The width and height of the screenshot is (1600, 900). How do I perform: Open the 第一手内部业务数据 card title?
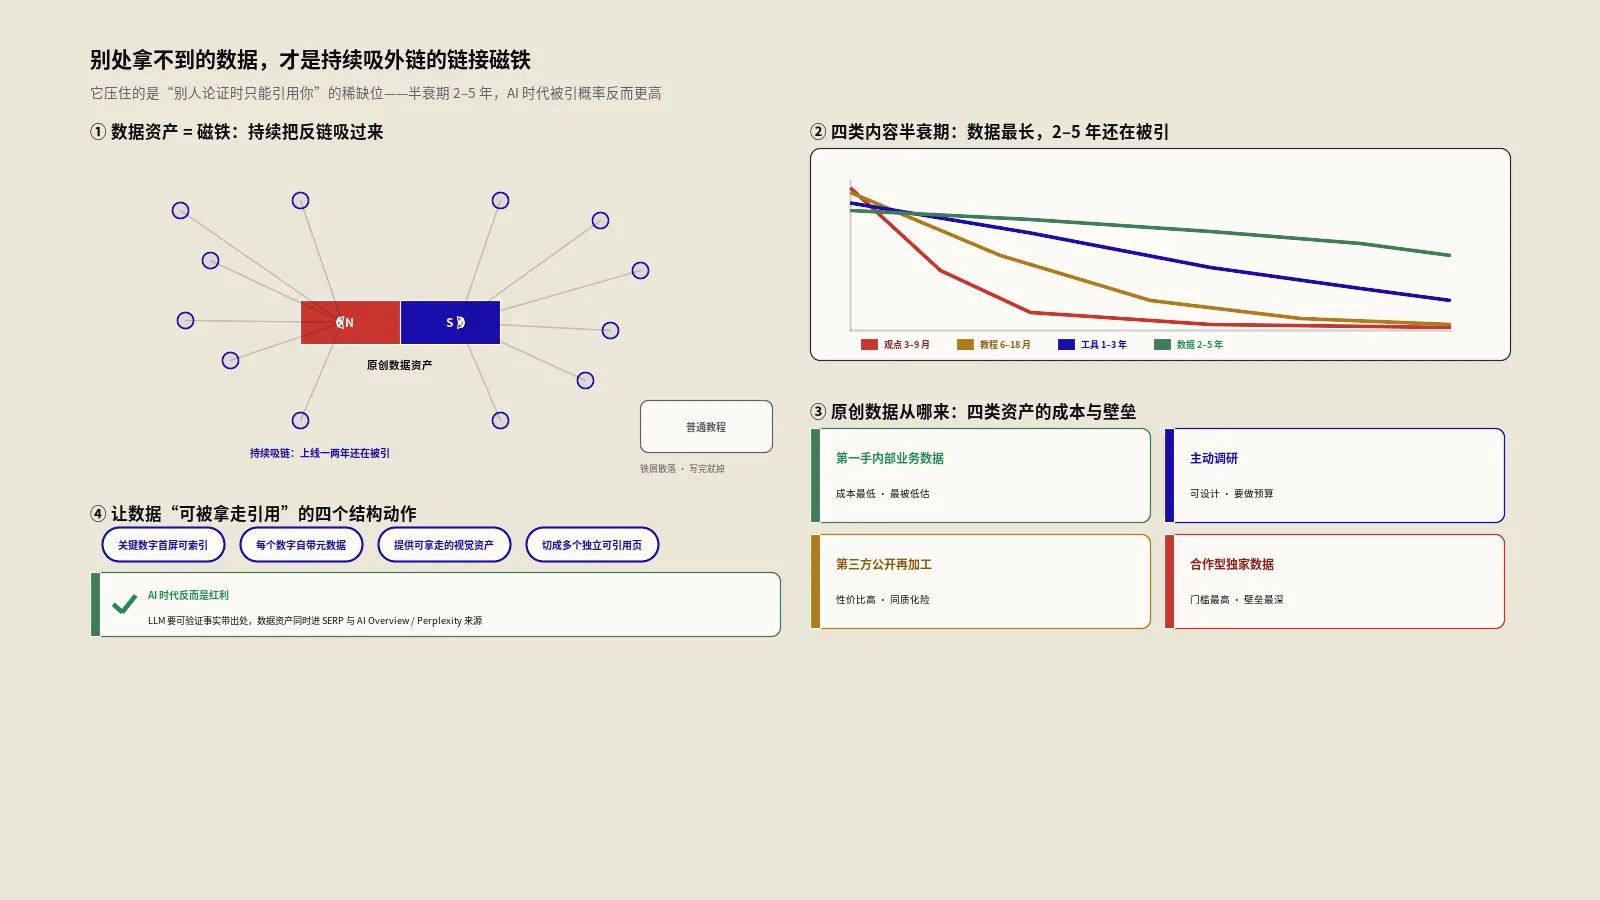(890, 458)
